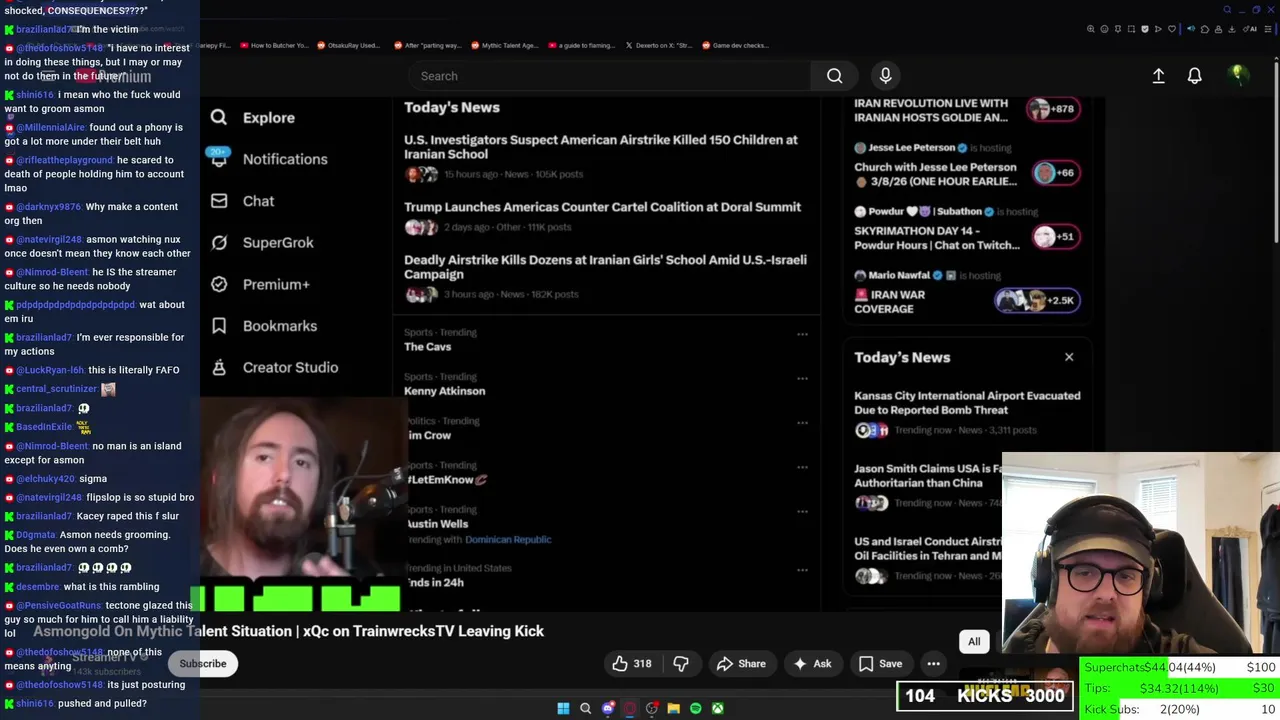Image resolution: width=1280 pixels, height=720 pixels.
Task: Open Discord from the taskbar
Action: tap(607, 708)
